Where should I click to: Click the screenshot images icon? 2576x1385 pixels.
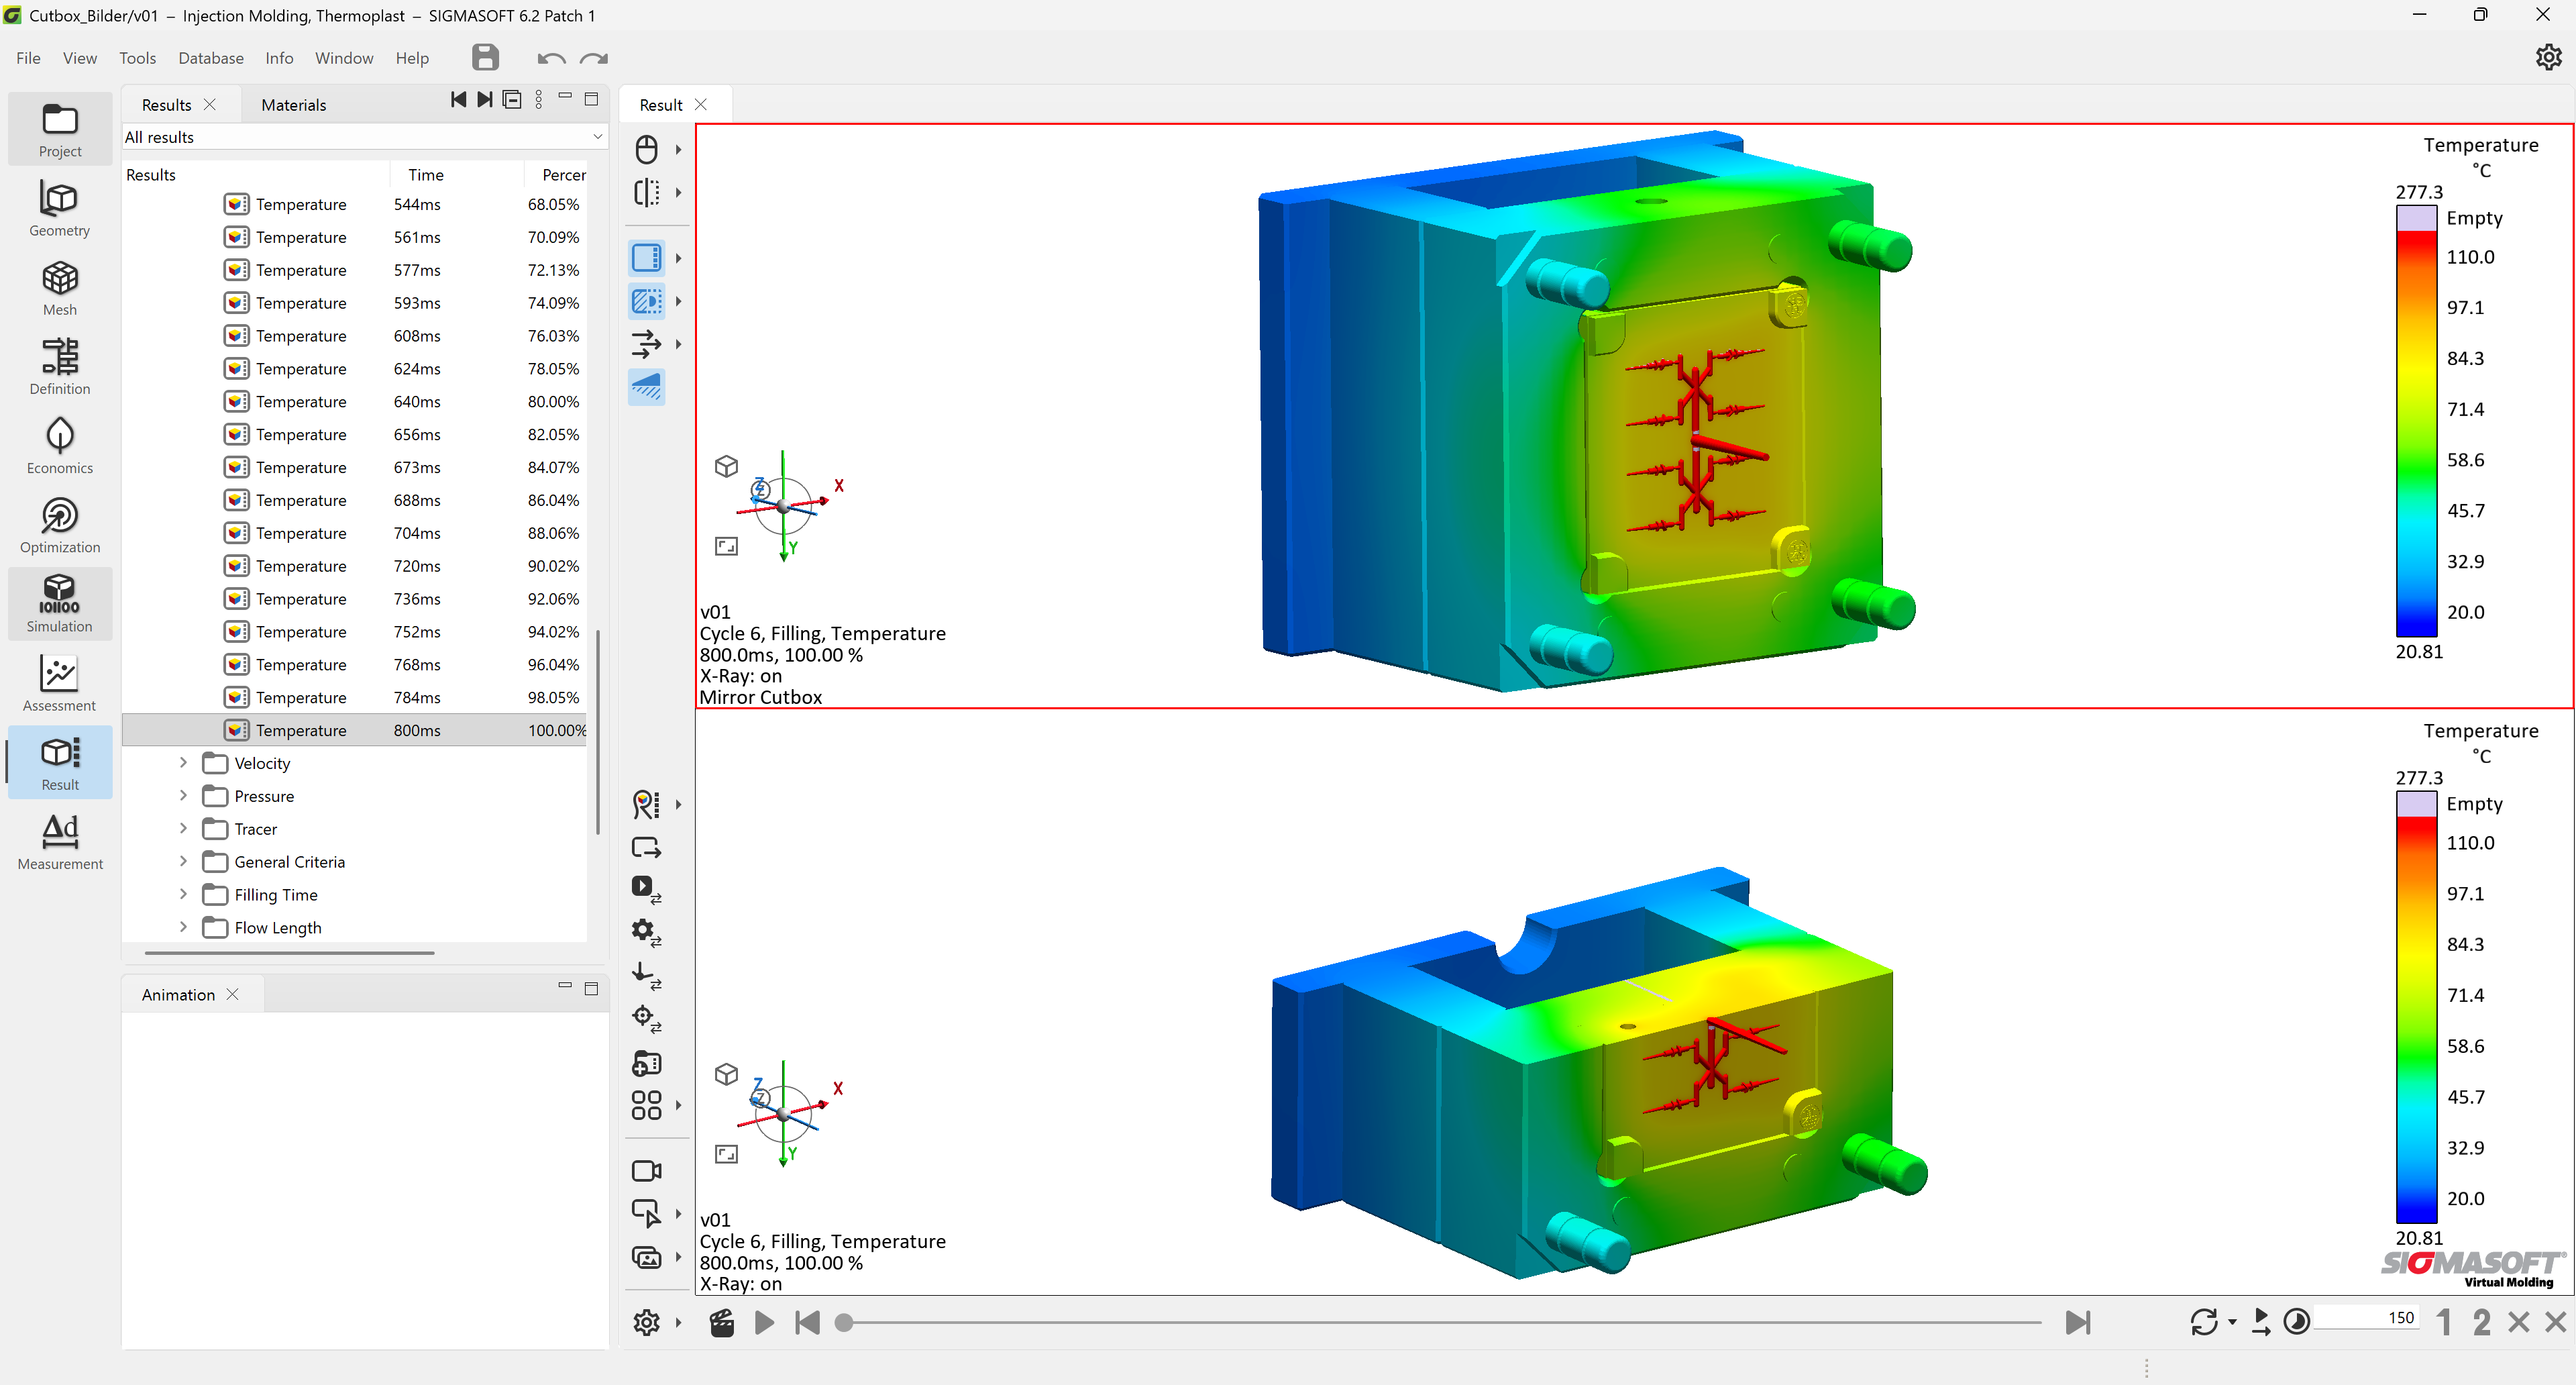click(647, 1257)
